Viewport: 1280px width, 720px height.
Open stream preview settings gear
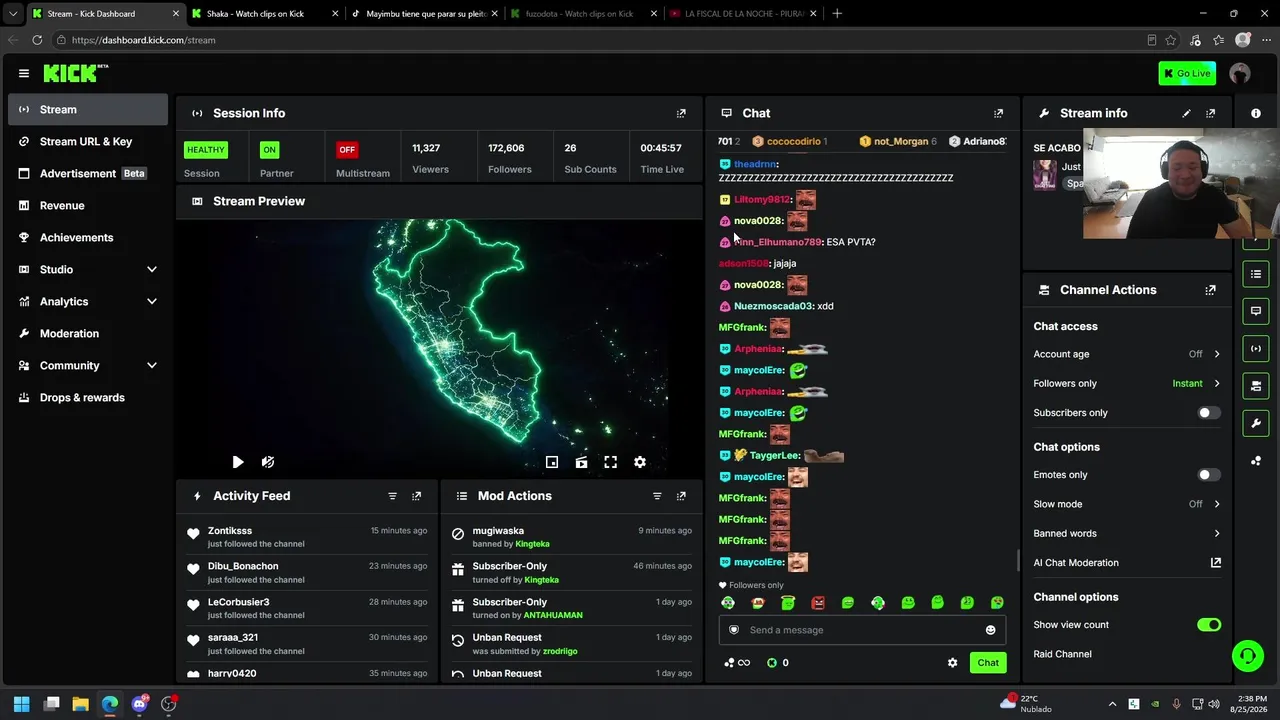click(640, 462)
